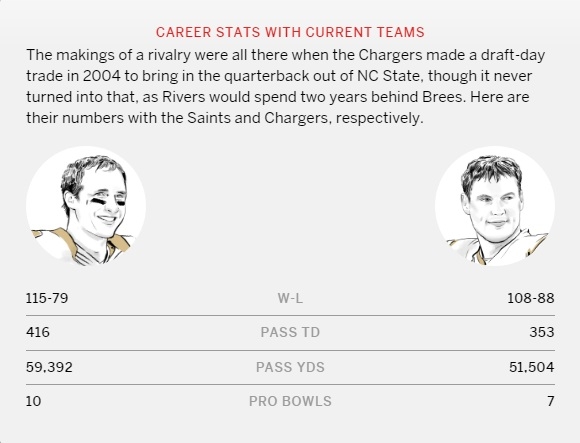580x443 pixels.
Task: Click the PASS YDS stat label
Action: click(290, 367)
